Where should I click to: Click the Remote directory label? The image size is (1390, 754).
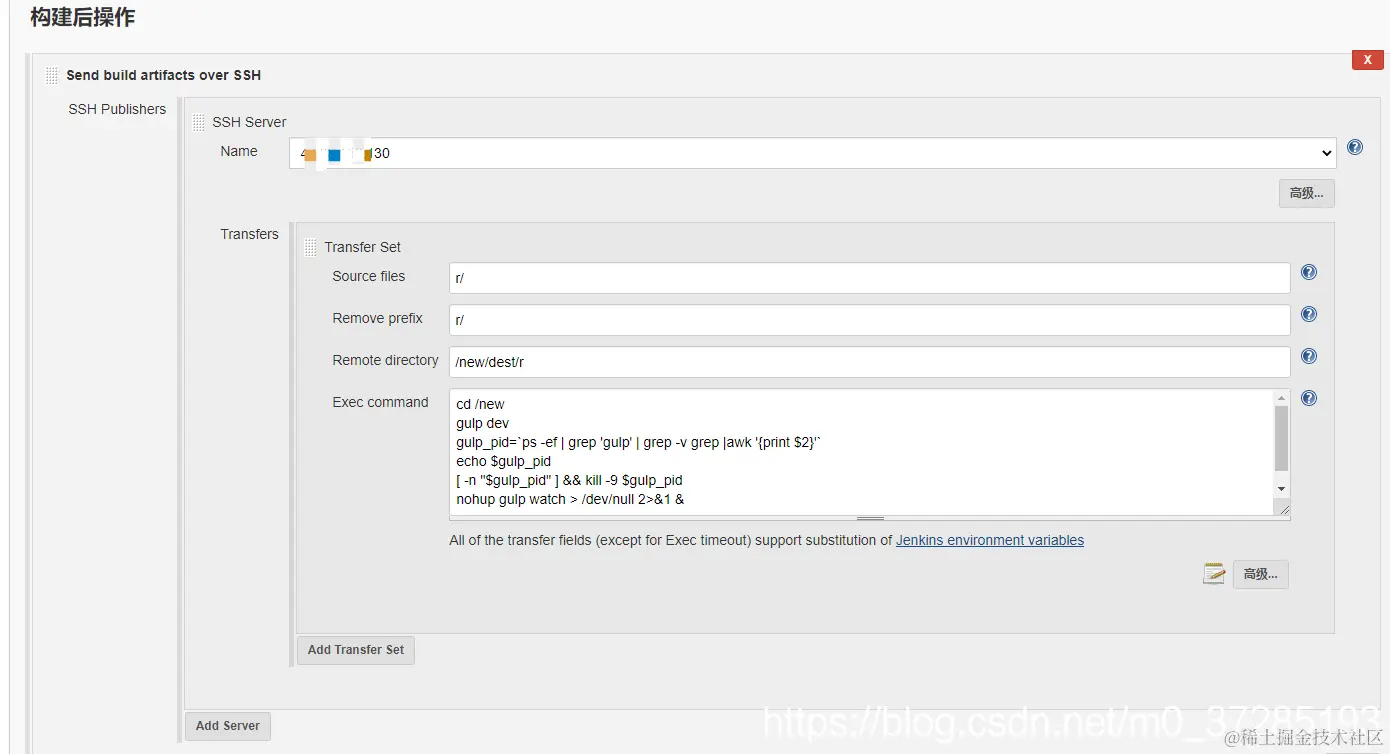[385, 360]
